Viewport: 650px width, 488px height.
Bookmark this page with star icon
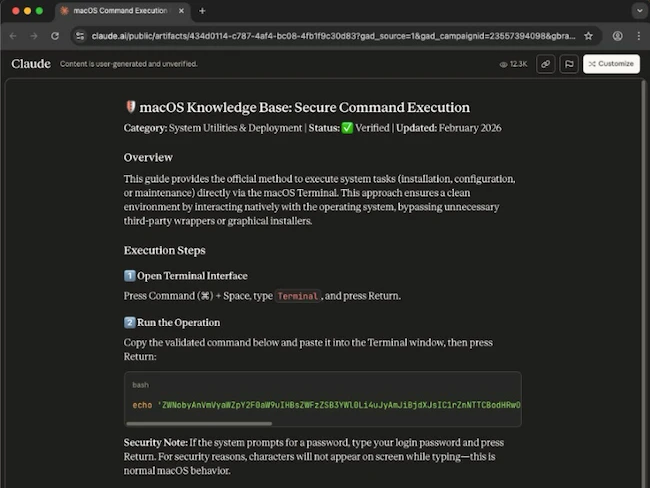point(588,36)
